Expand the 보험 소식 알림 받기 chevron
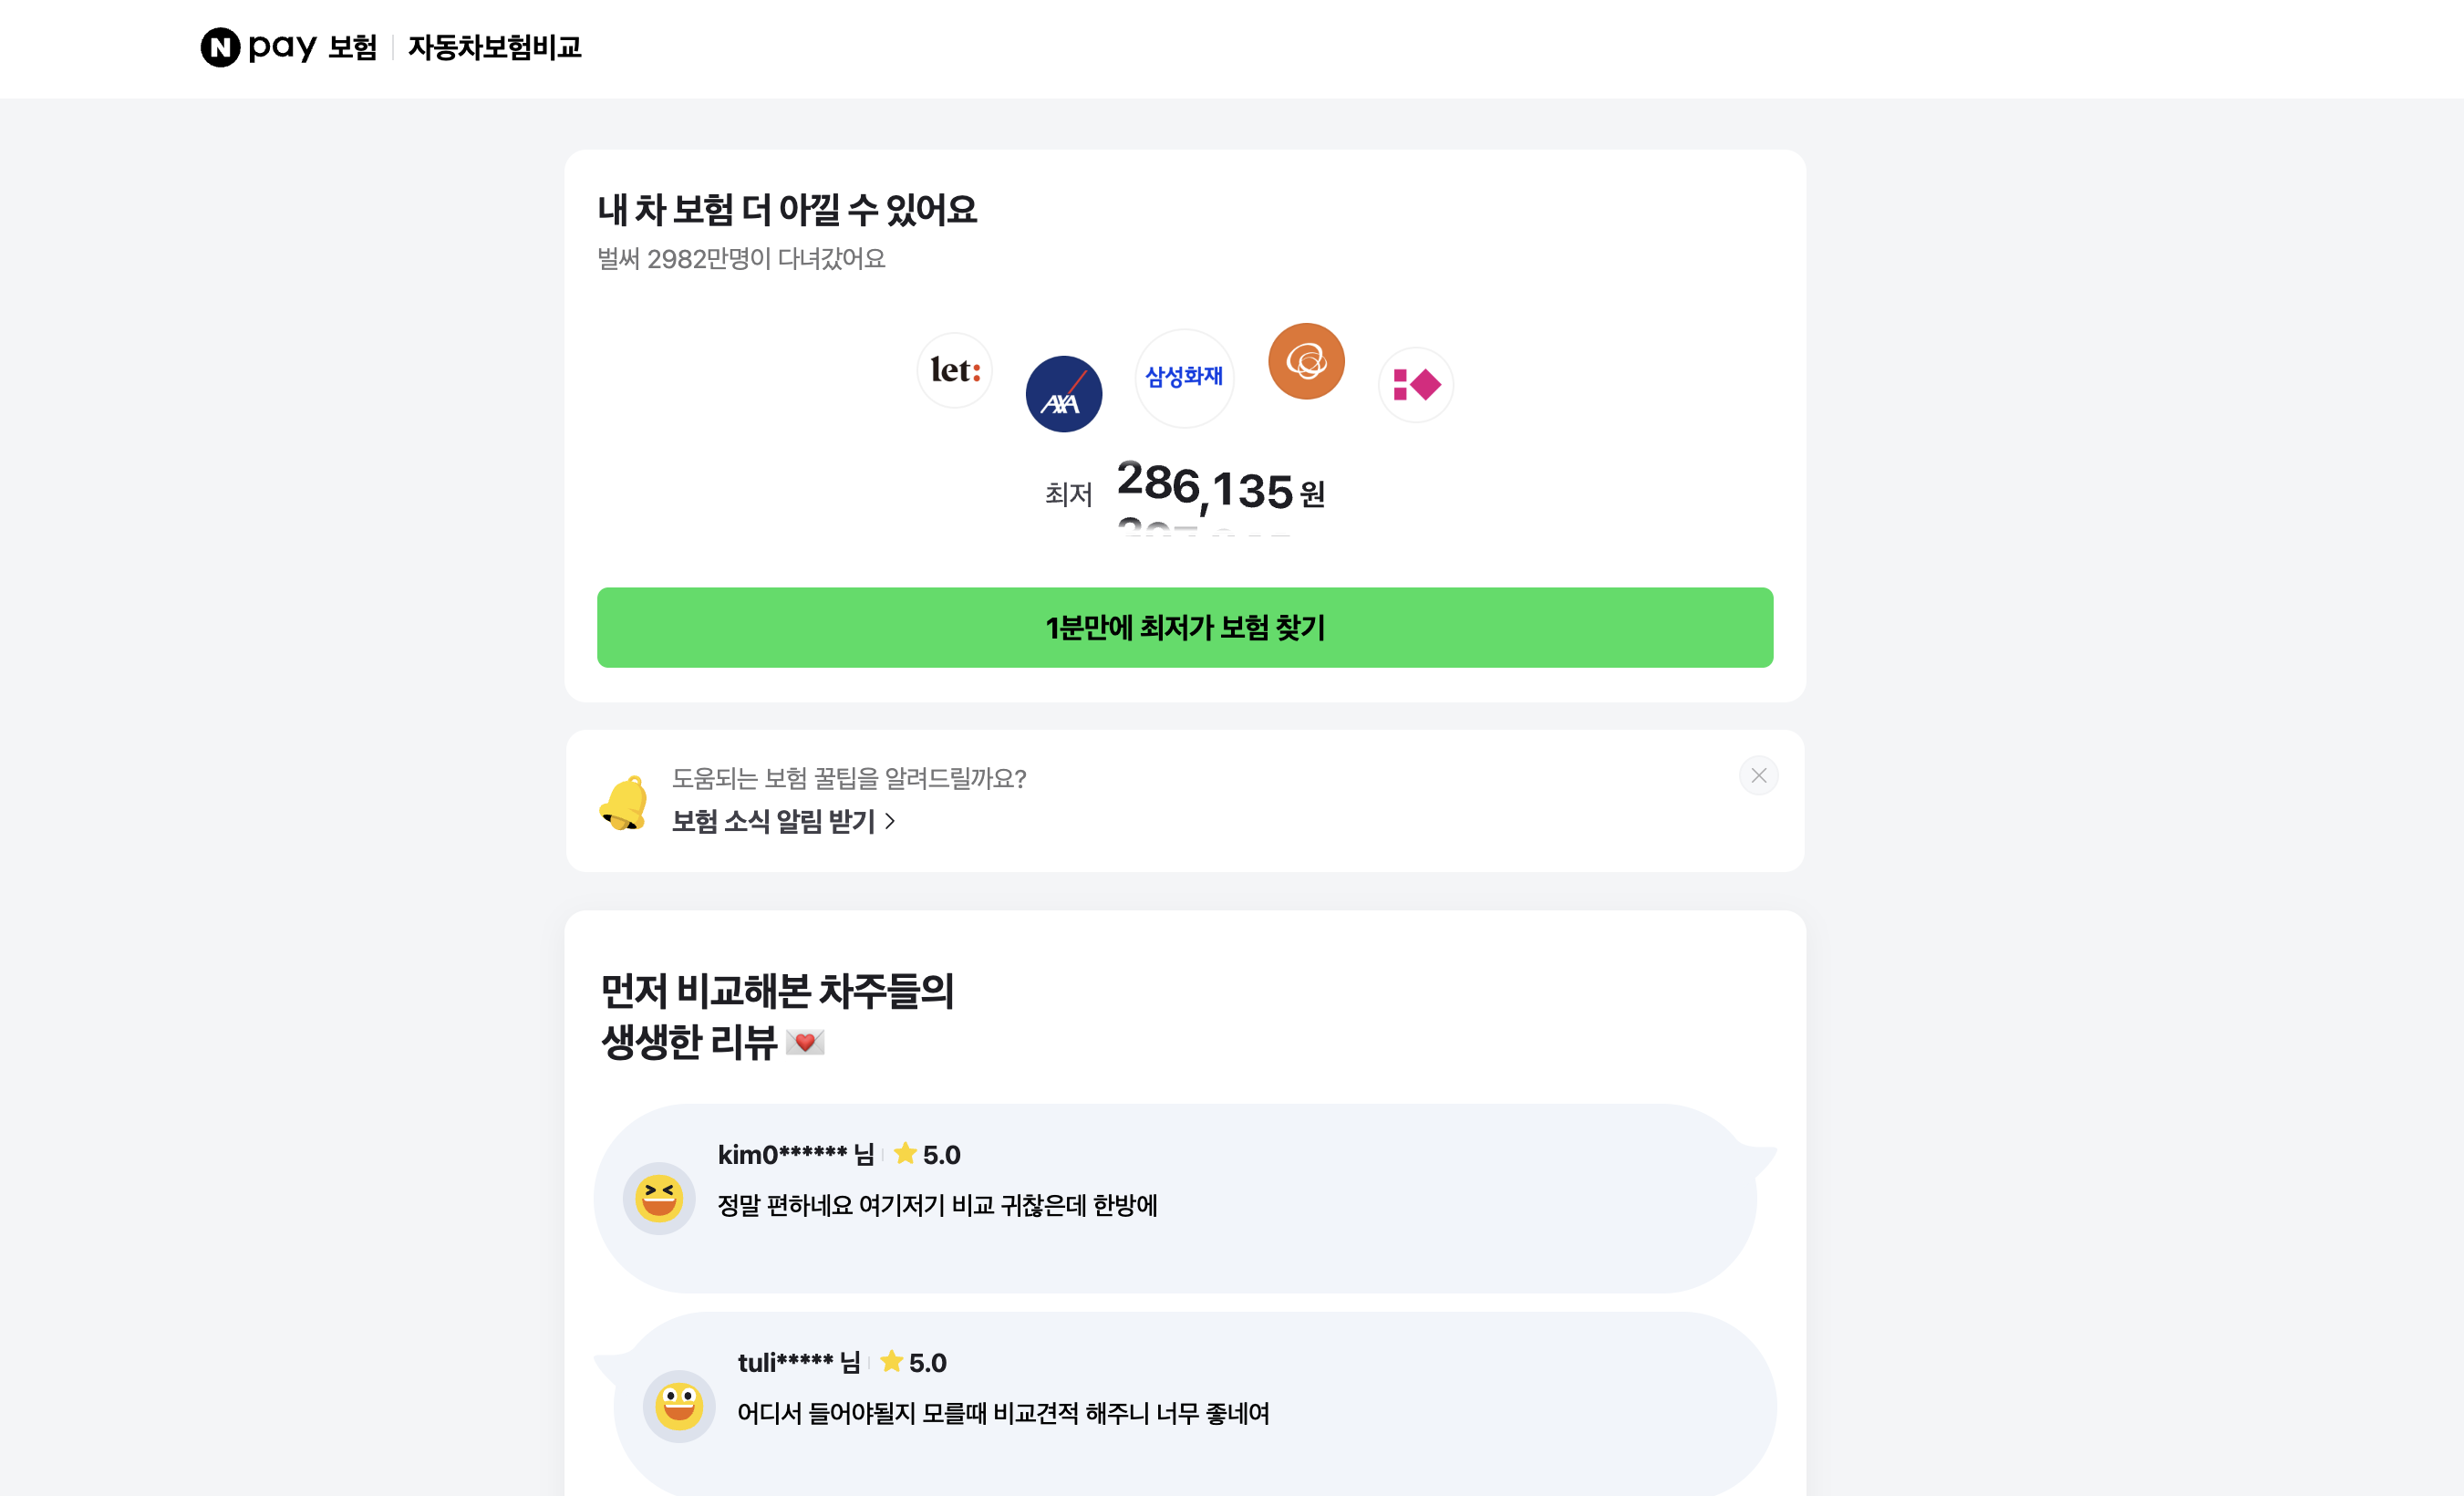The width and height of the screenshot is (2464, 1496). coord(891,821)
